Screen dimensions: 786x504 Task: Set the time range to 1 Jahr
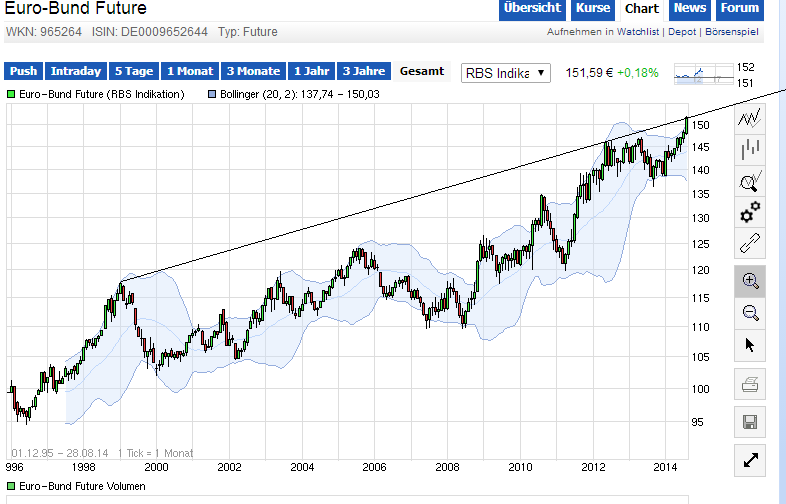point(311,71)
